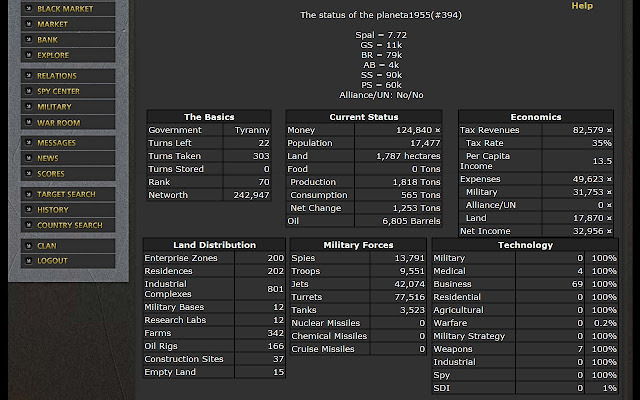Open the Relations page
The height and width of the screenshot is (400, 640).
pyautogui.click(x=68, y=76)
